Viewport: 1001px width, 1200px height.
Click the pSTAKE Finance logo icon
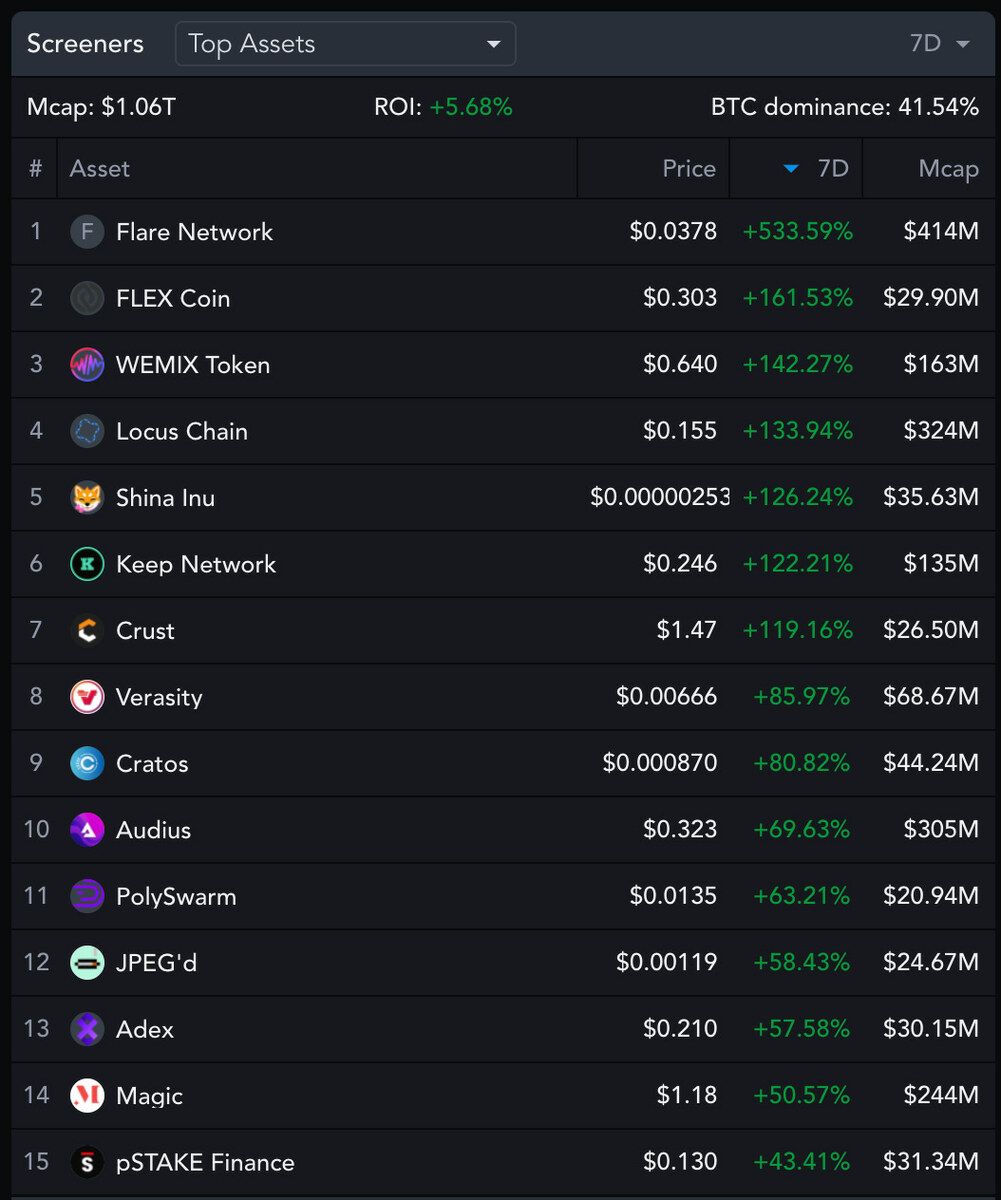(x=87, y=1162)
